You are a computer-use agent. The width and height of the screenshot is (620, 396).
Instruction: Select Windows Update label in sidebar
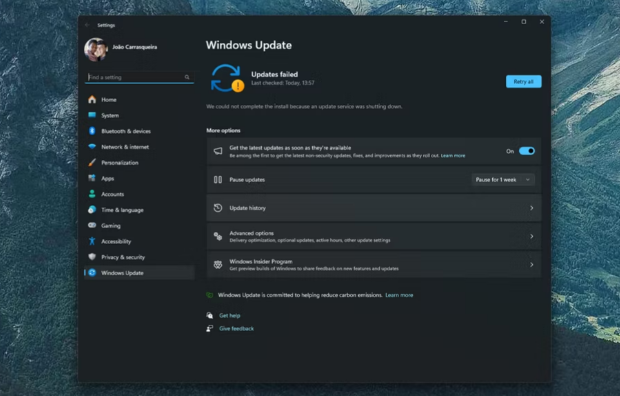(122, 273)
